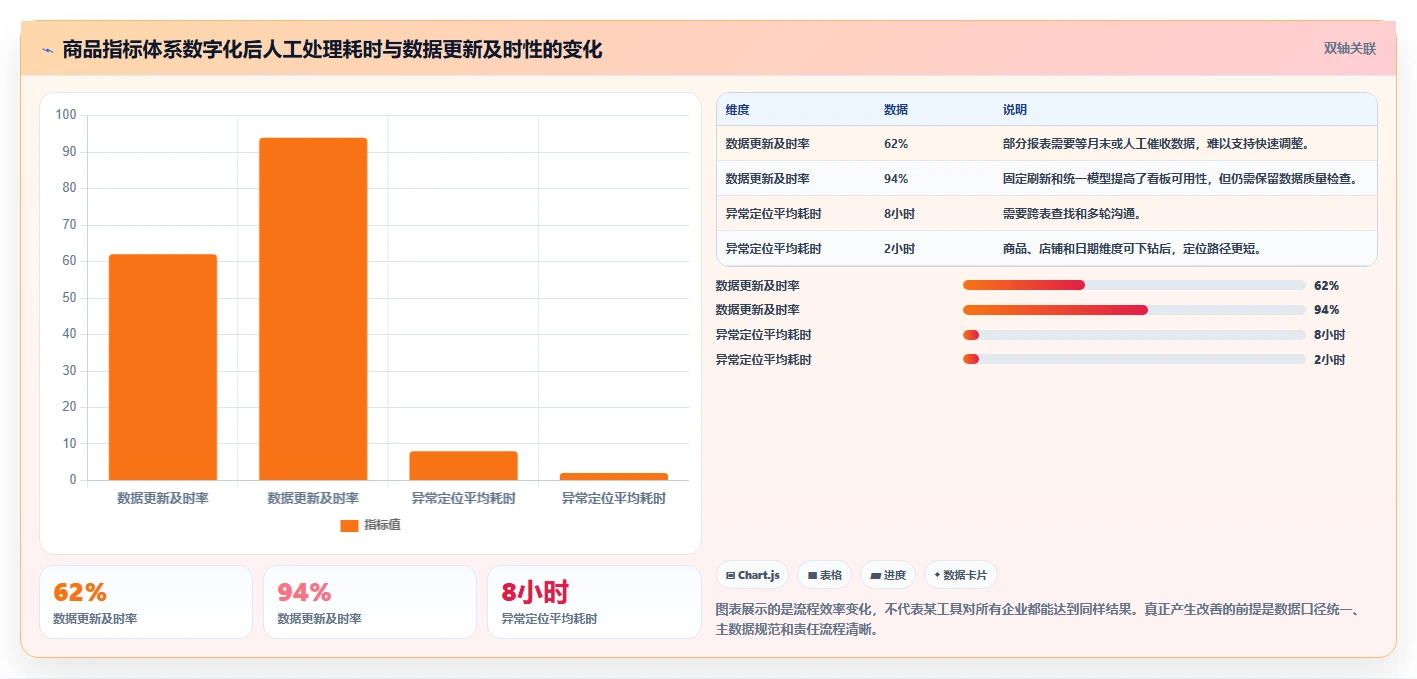The image size is (1417, 679).
Task: Click 数据更新及时率 in the 94% table row
Action: point(768,179)
